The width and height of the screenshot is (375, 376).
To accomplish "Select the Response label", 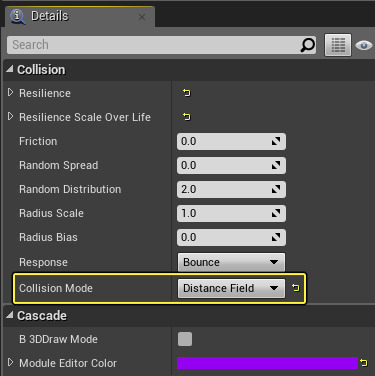I will 43,262.
